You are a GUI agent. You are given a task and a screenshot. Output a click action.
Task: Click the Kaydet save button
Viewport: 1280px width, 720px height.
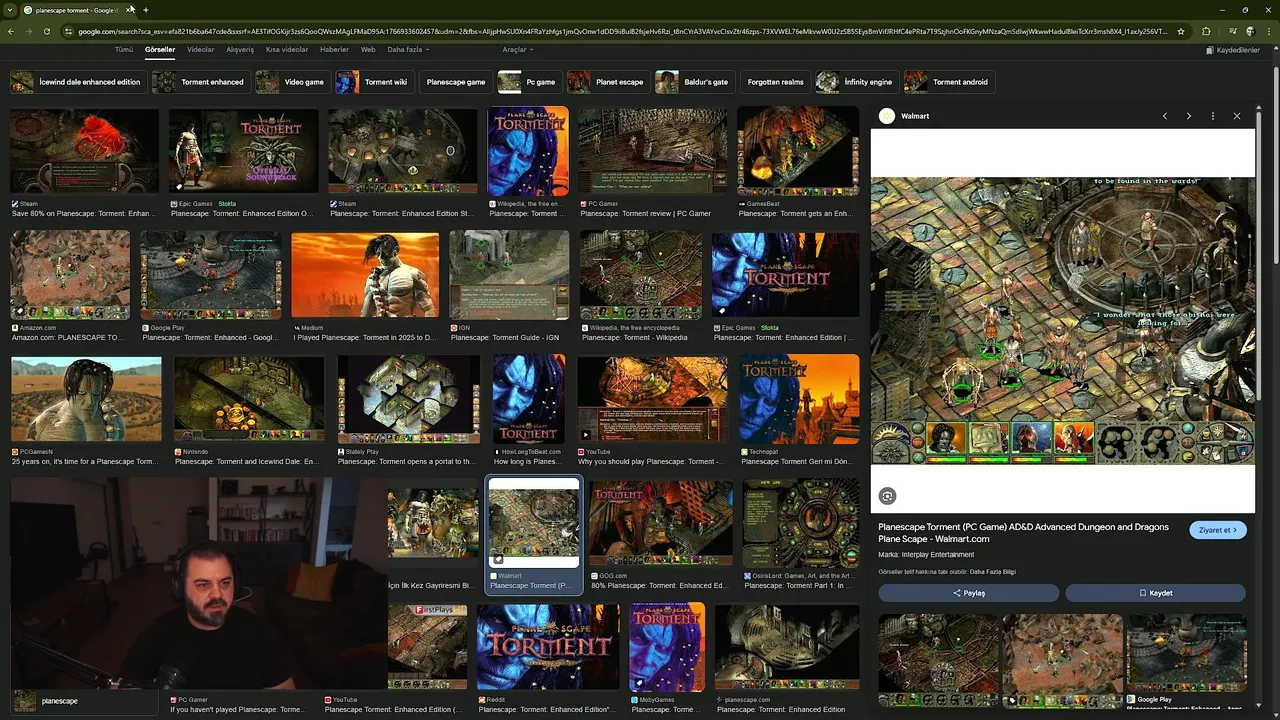pos(1156,593)
